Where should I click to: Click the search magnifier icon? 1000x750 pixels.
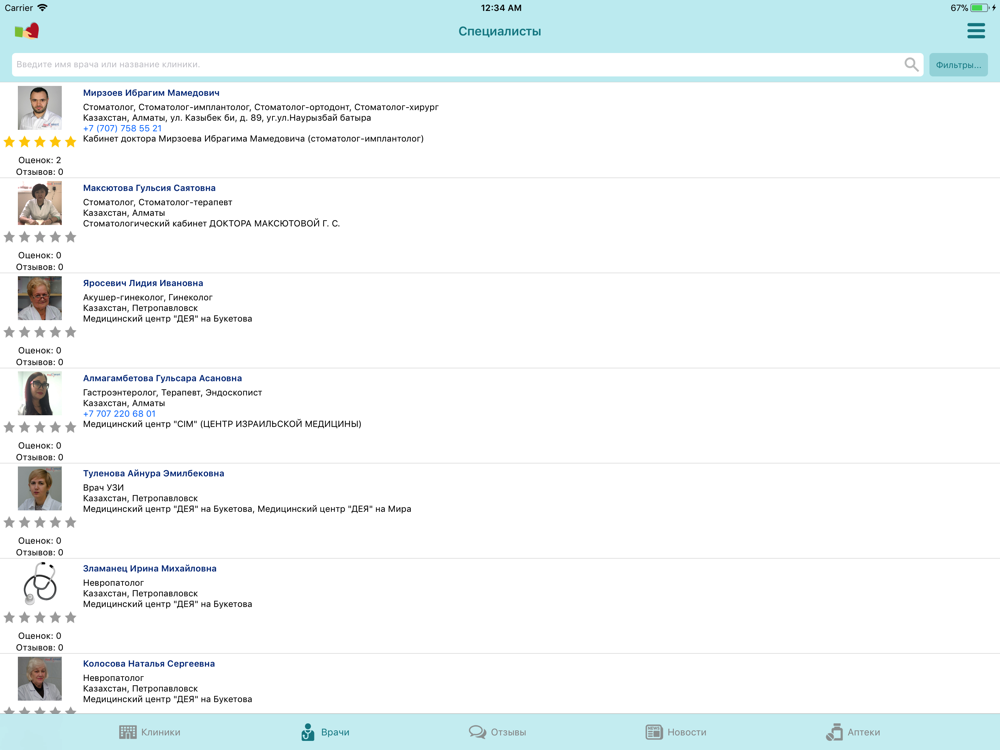coord(911,64)
